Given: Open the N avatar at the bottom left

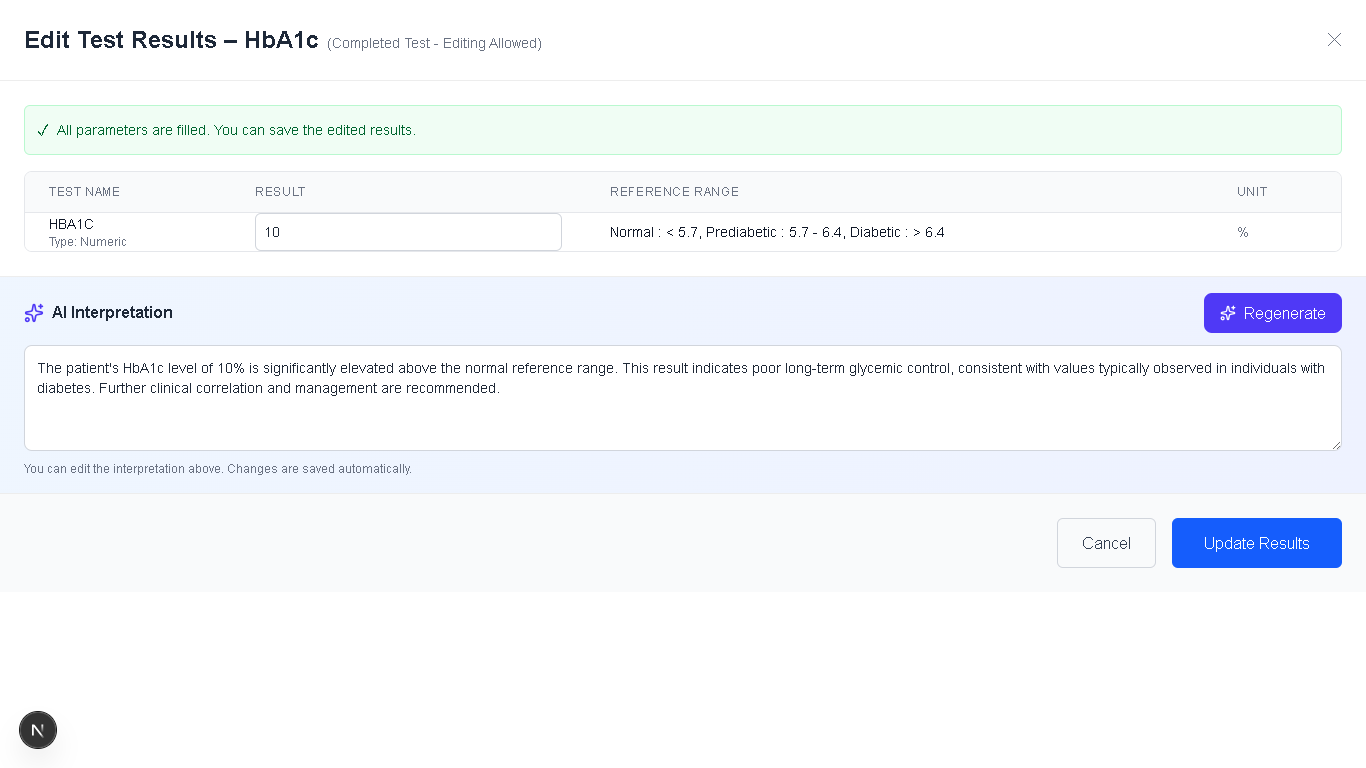Looking at the screenshot, I should coord(38,730).
